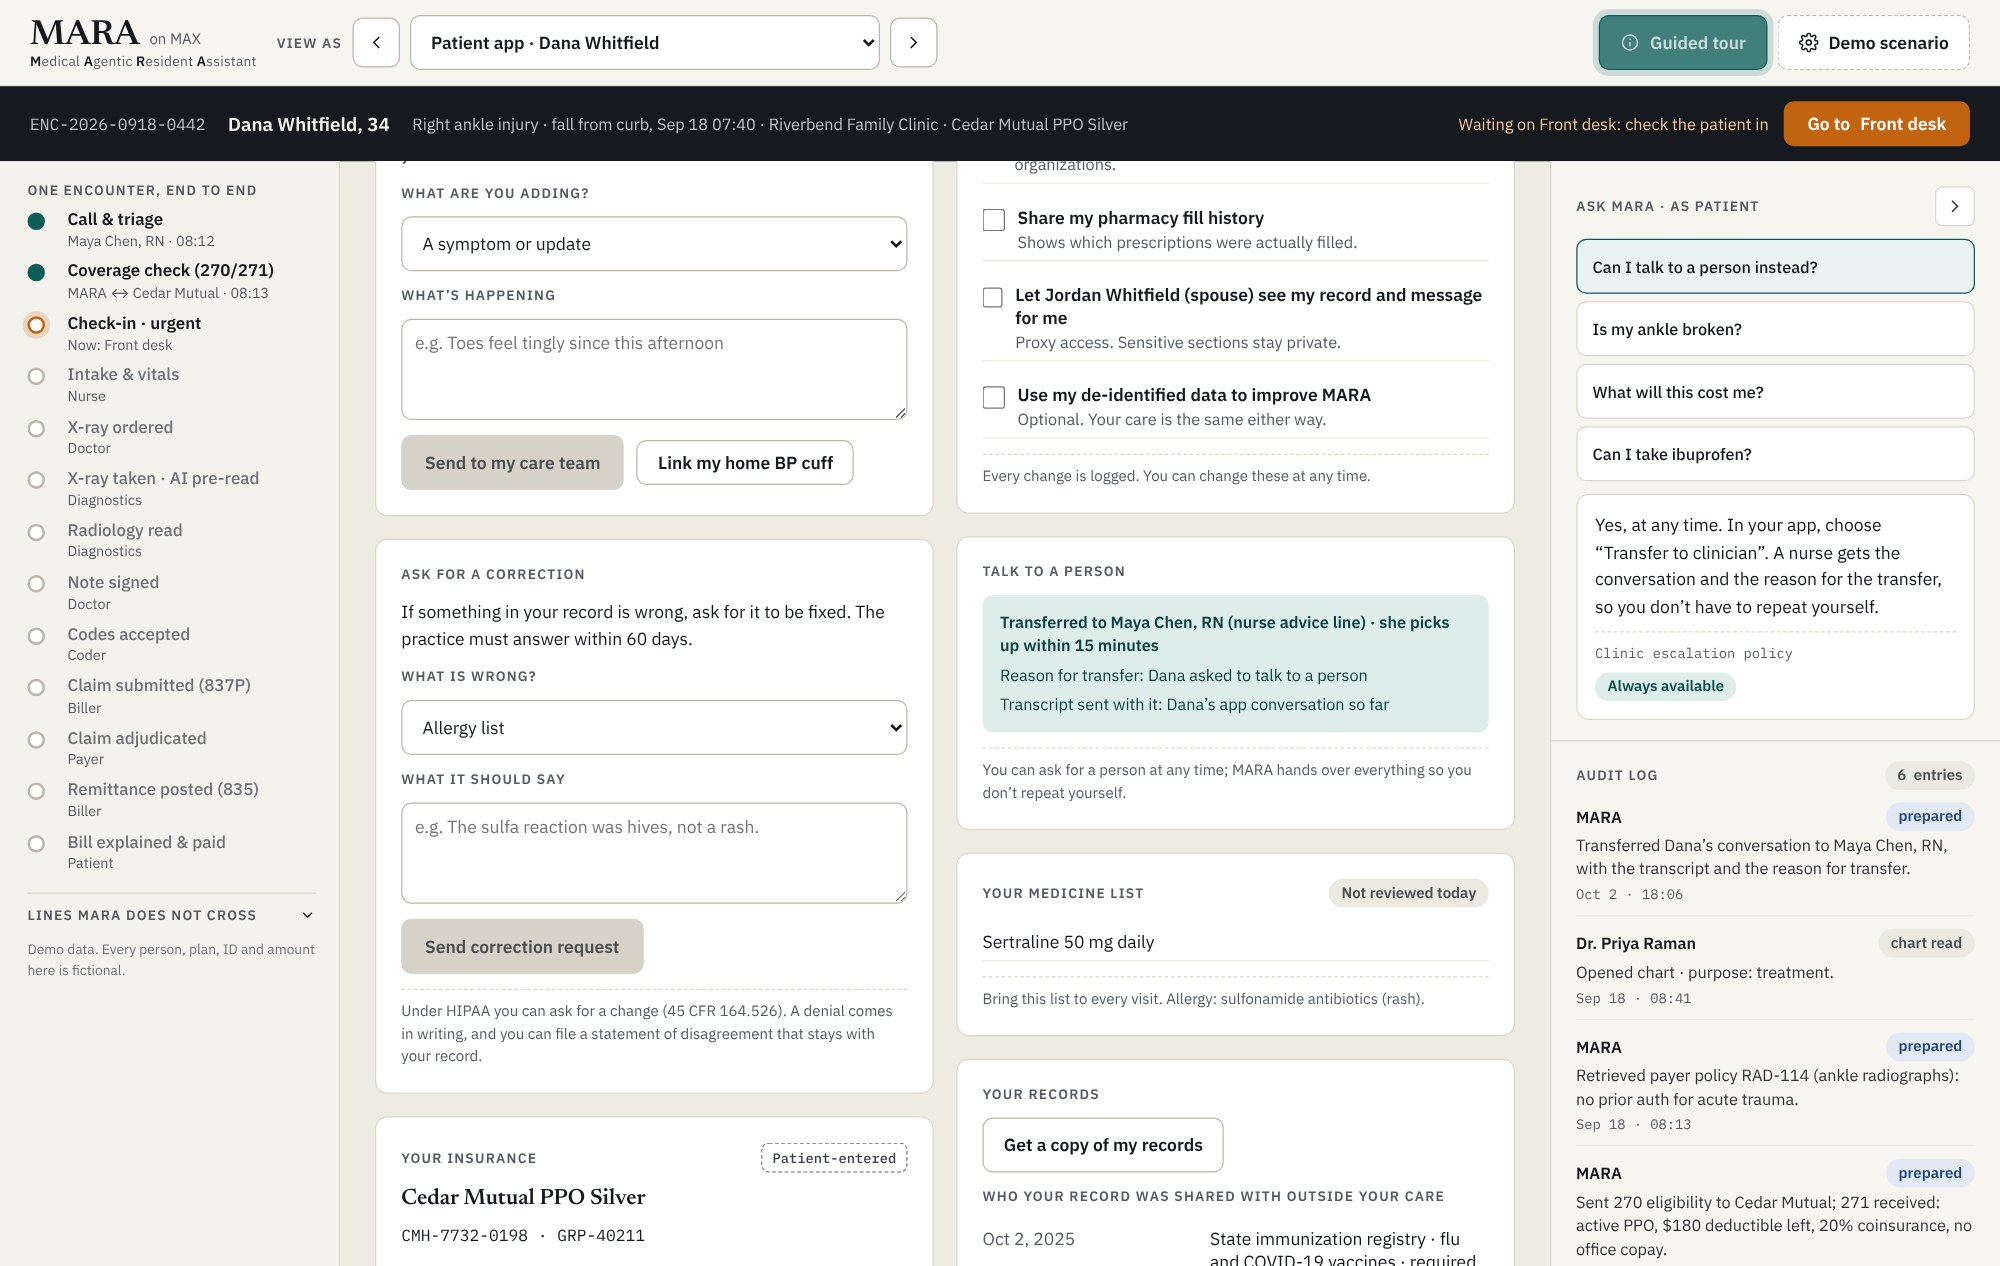Click the Claim submitted (837P) step marker
The height and width of the screenshot is (1266, 2000).
pos(36,687)
